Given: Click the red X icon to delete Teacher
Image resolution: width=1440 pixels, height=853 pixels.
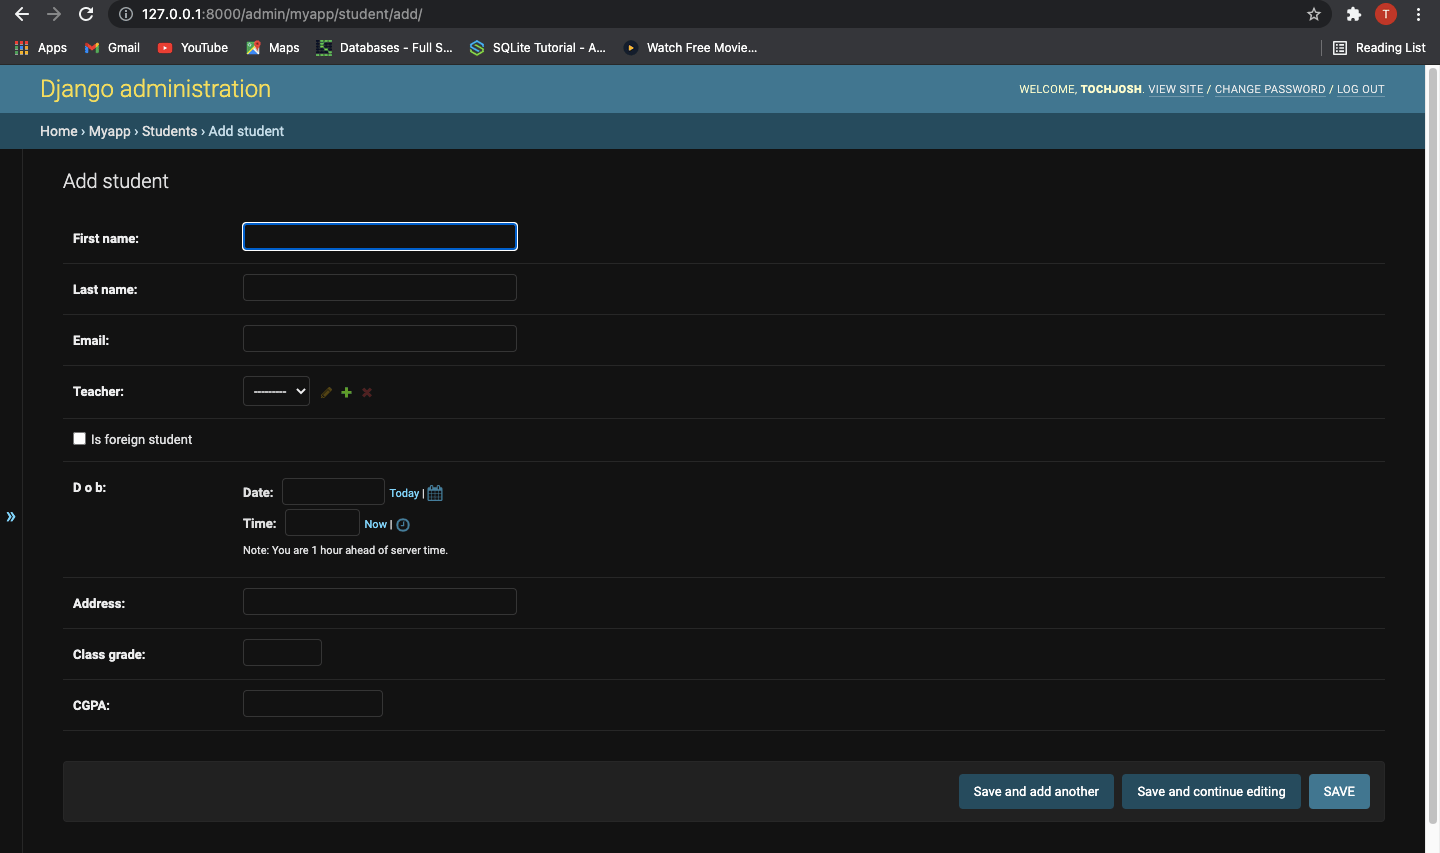Looking at the screenshot, I should click(366, 392).
